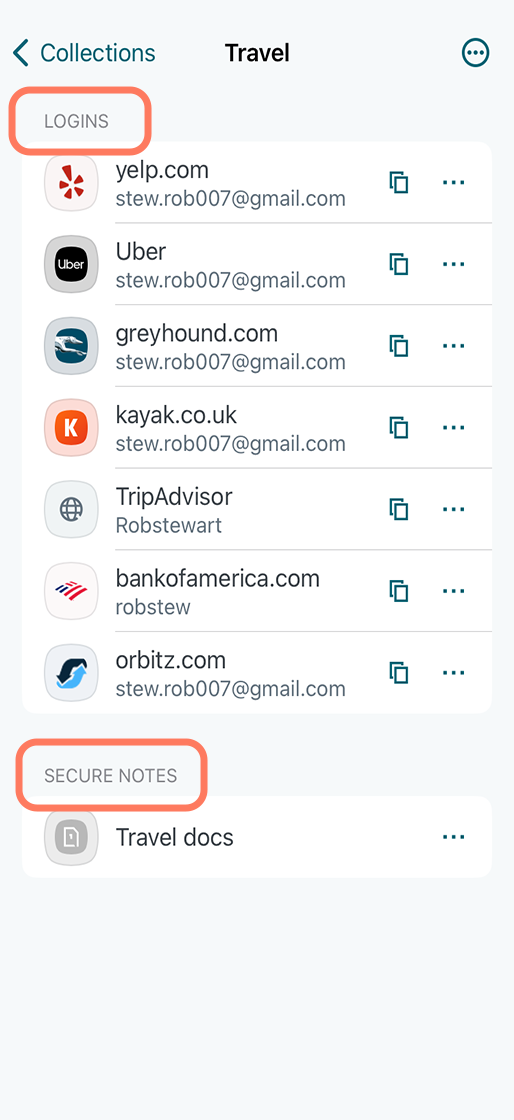The width and height of the screenshot is (514, 1120).
Task: Copy the Uber login credentials
Action: pos(398,264)
